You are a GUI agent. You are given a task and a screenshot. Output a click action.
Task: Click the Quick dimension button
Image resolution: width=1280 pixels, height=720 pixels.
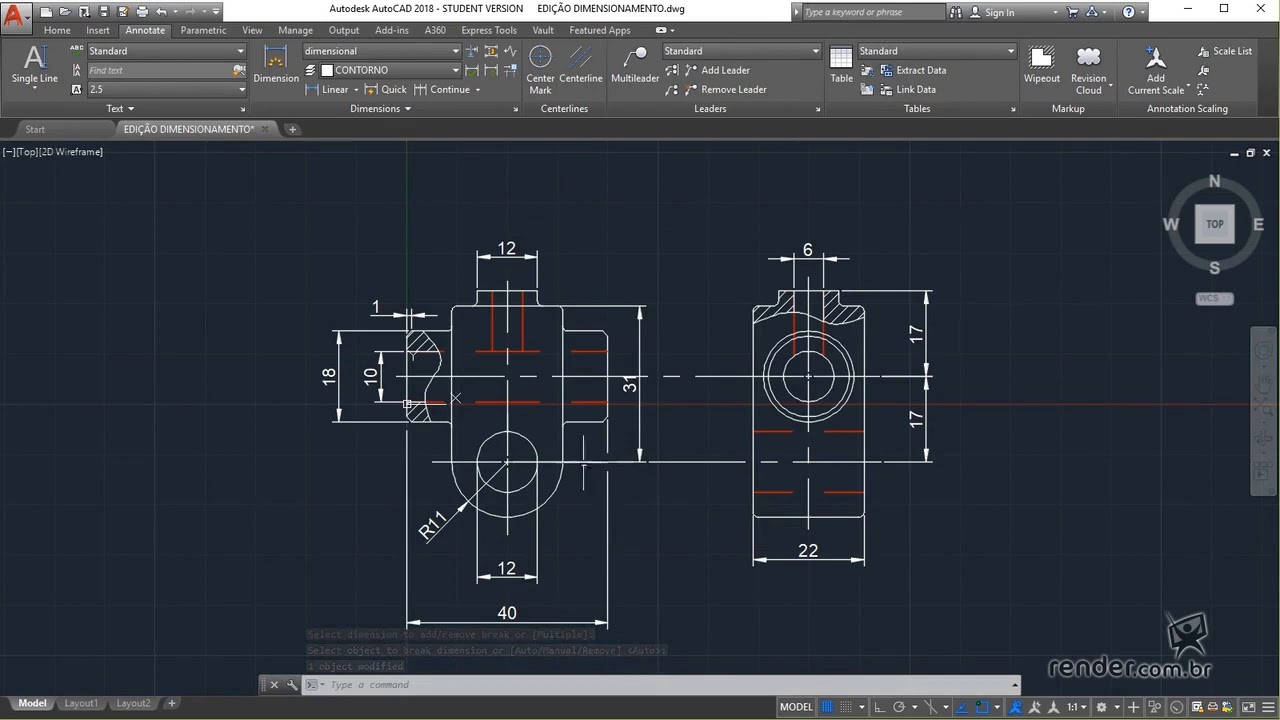tap(386, 89)
